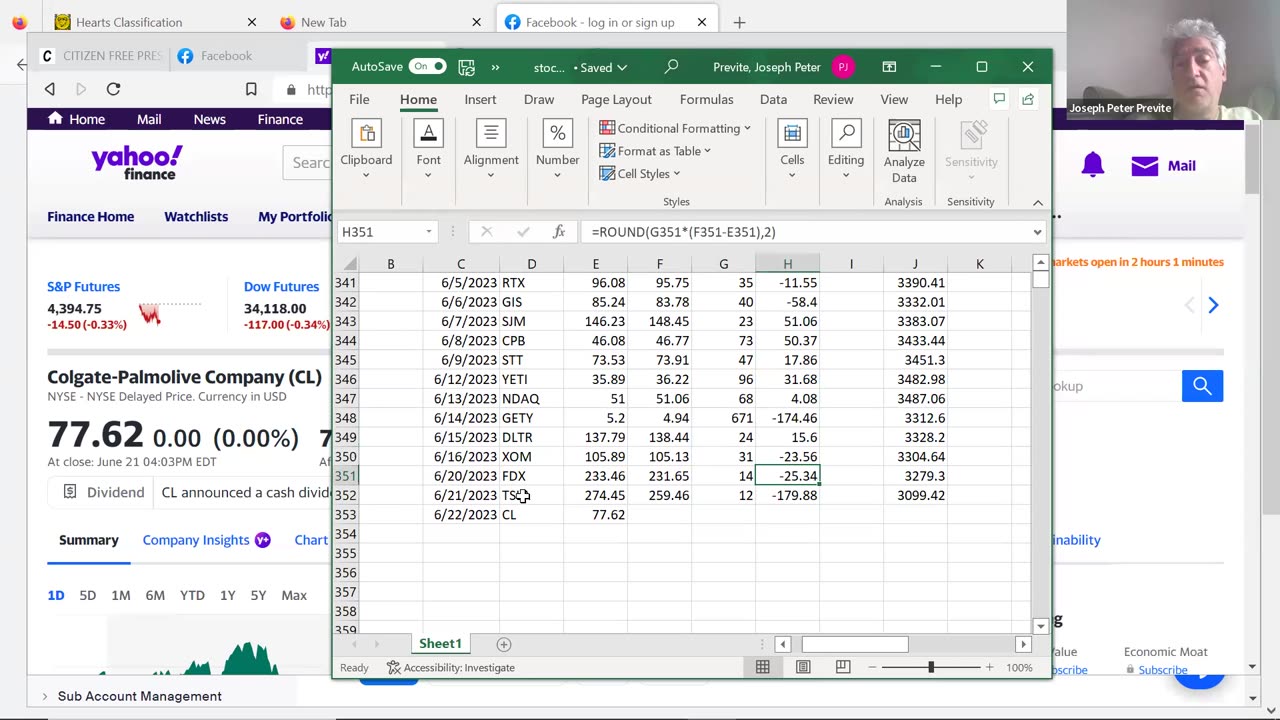Open the Excel Comments icon
1280x720 pixels.
pos(998,99)
